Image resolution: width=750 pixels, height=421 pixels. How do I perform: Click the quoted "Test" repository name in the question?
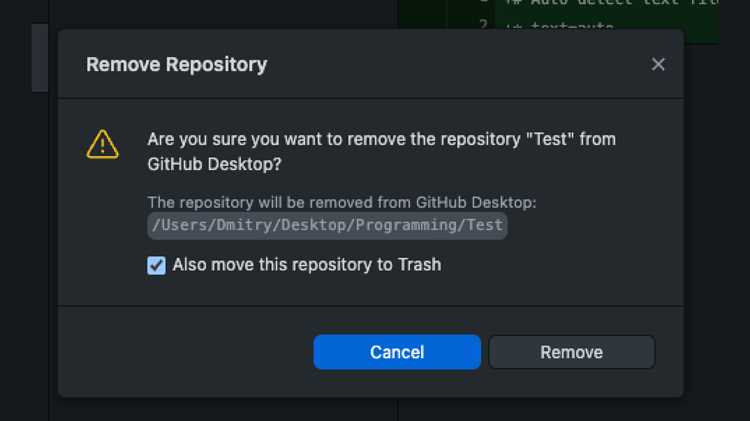550,139
